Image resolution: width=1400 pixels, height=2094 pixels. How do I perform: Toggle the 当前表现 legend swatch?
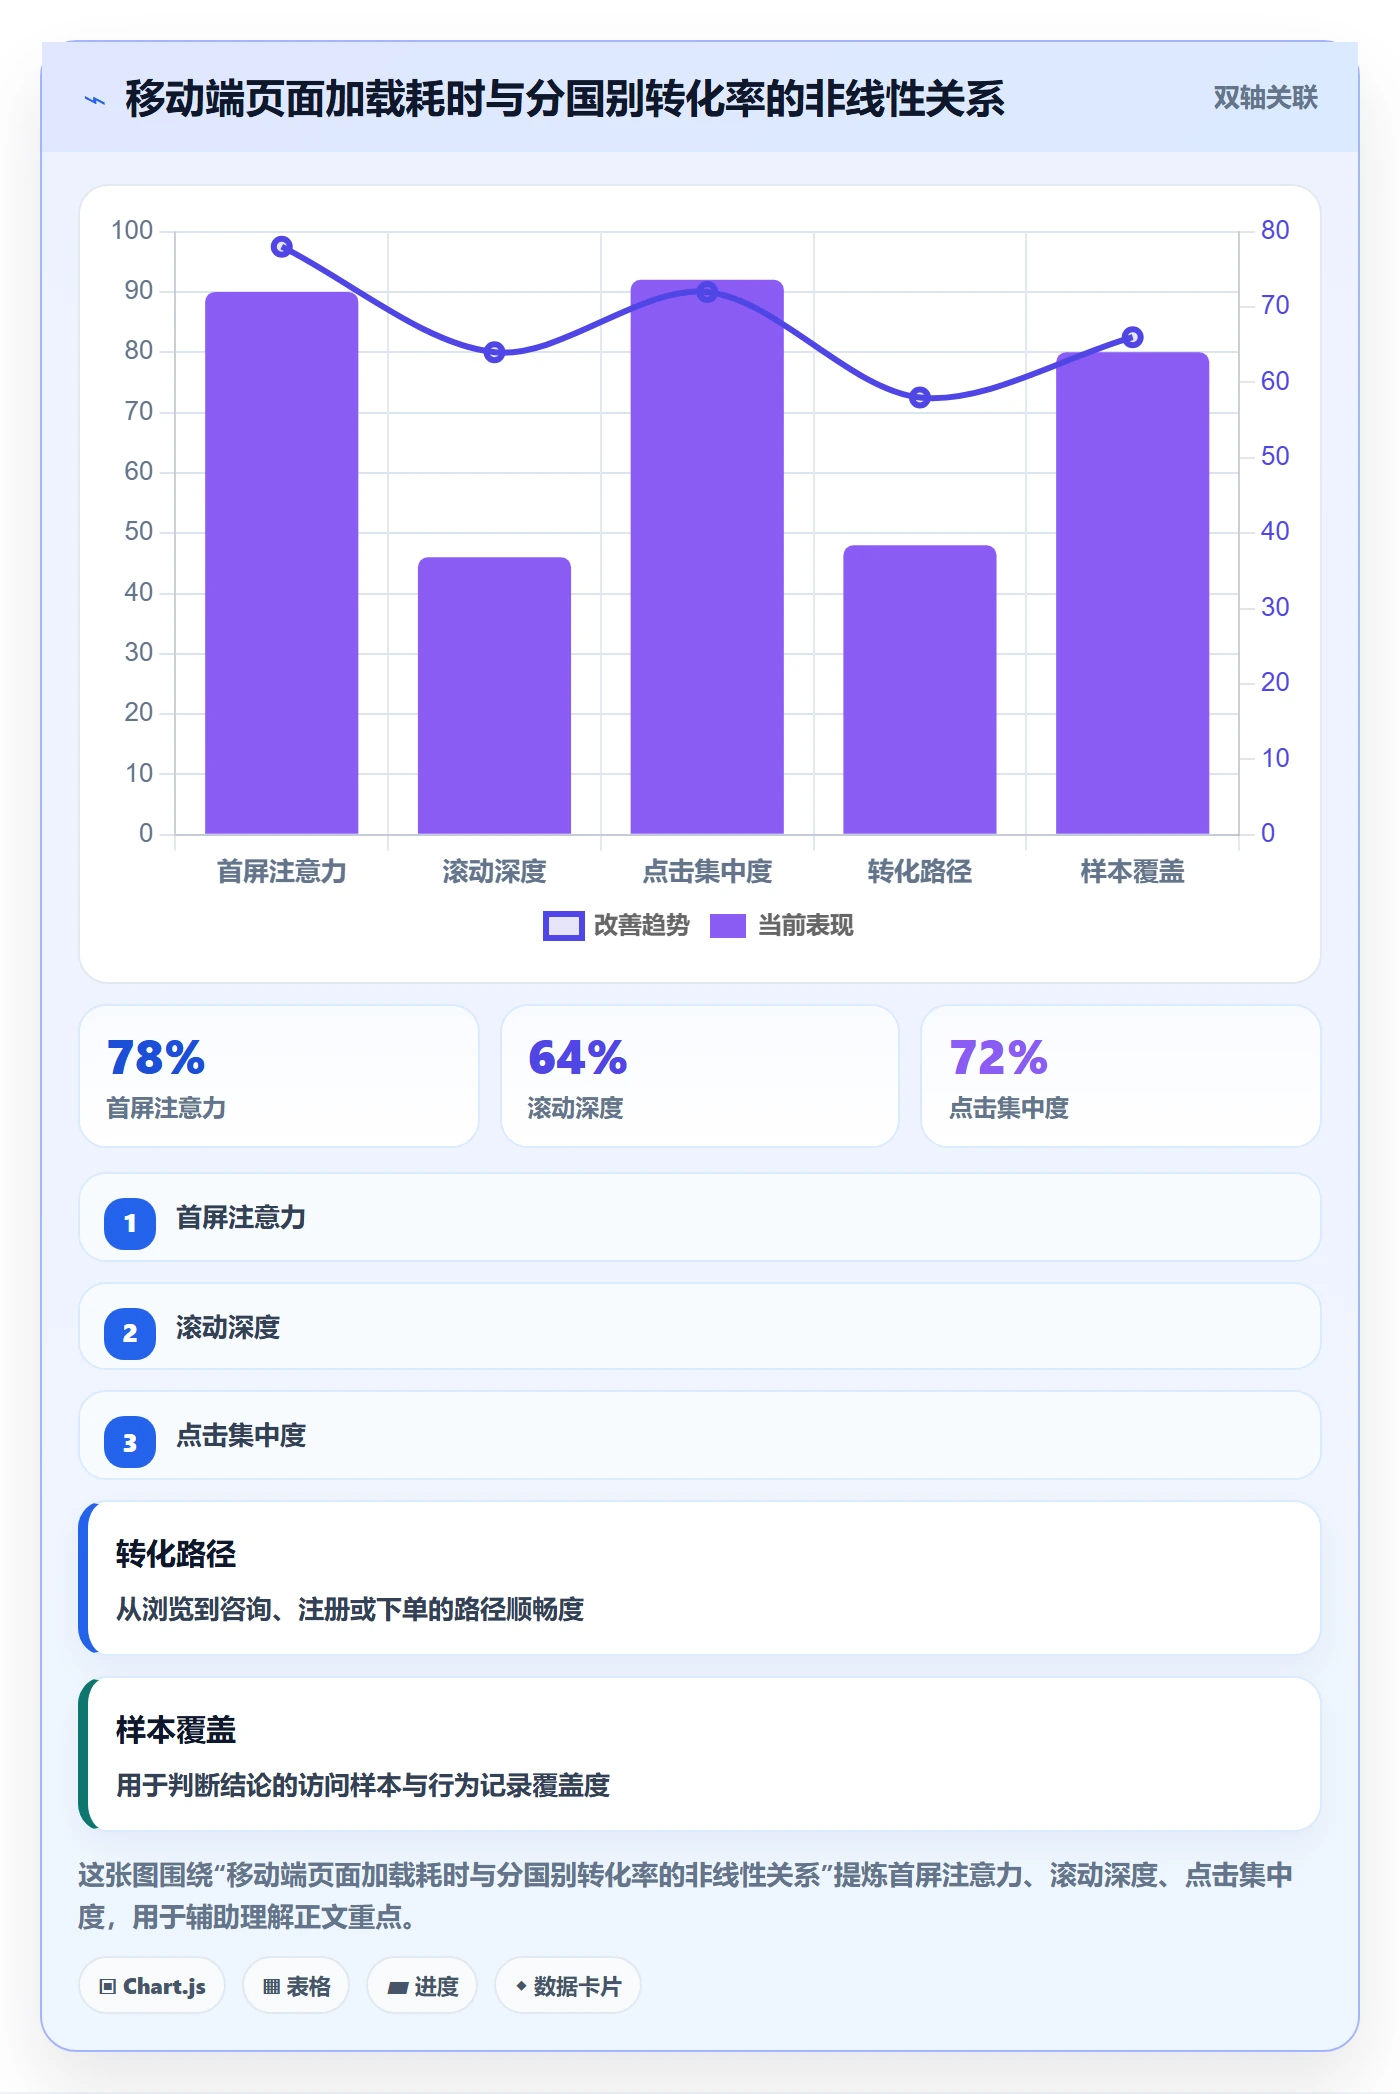point(727,926)
